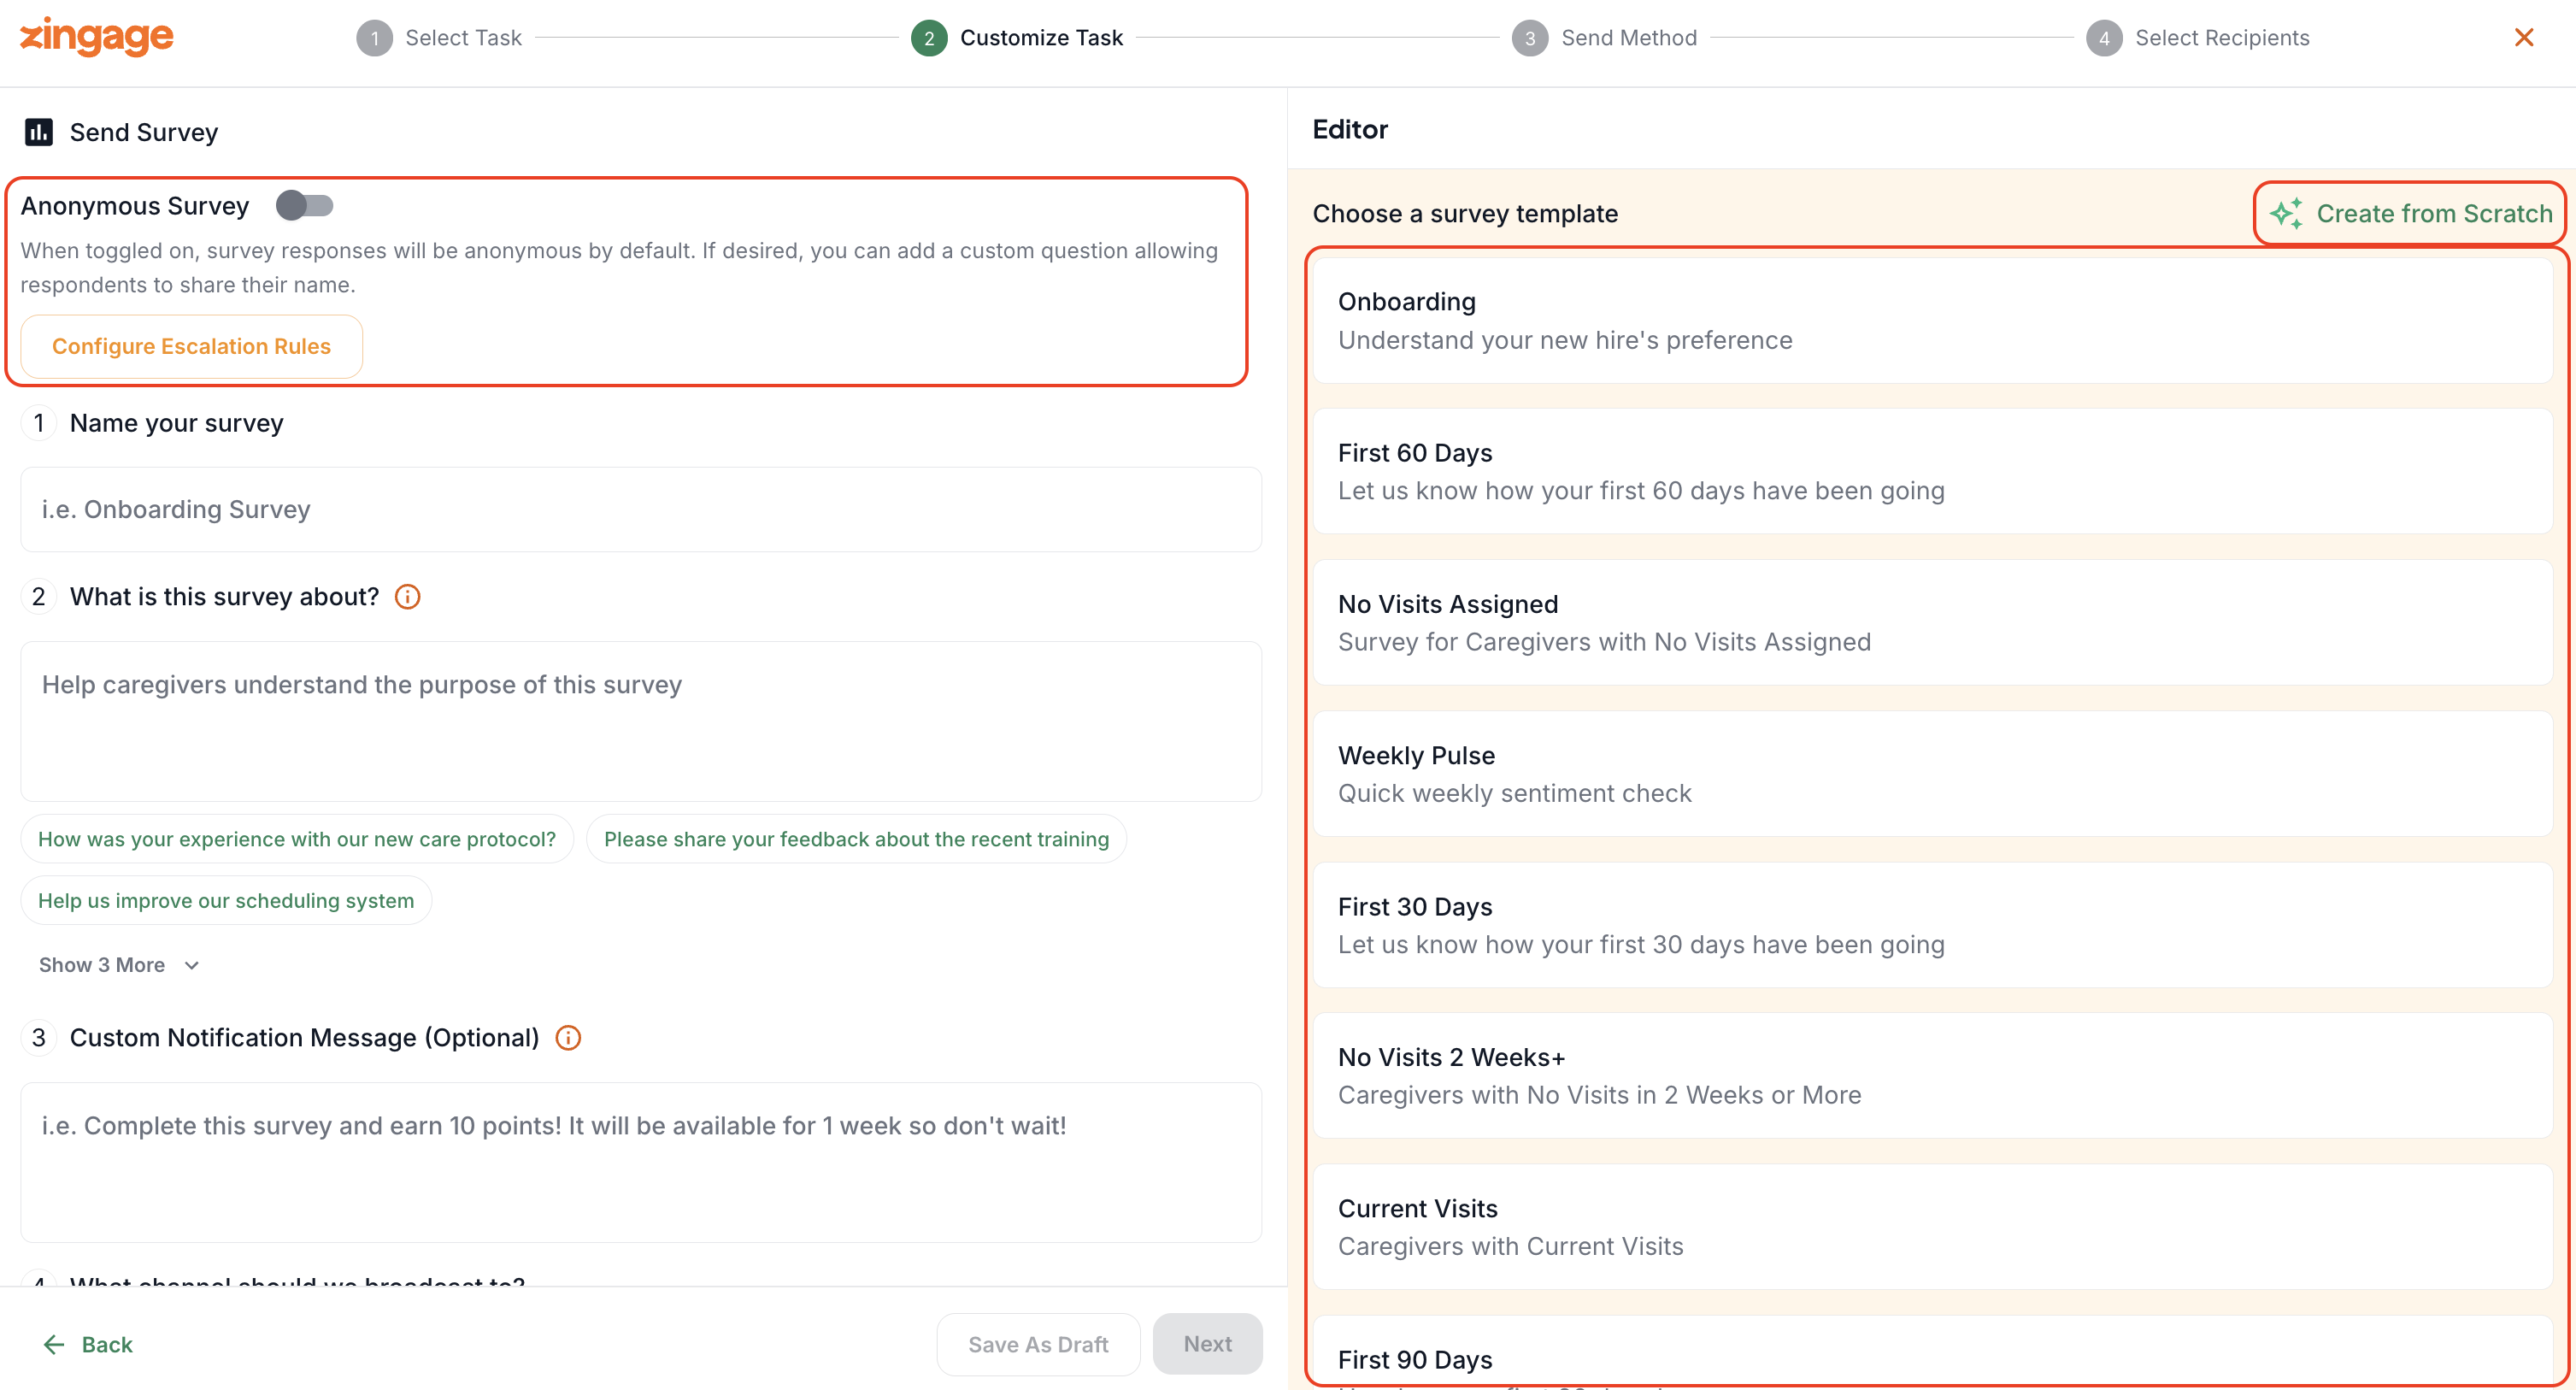
Task: Click step 4 Select Recipients circle
Action: click(x=2104, y=38)
